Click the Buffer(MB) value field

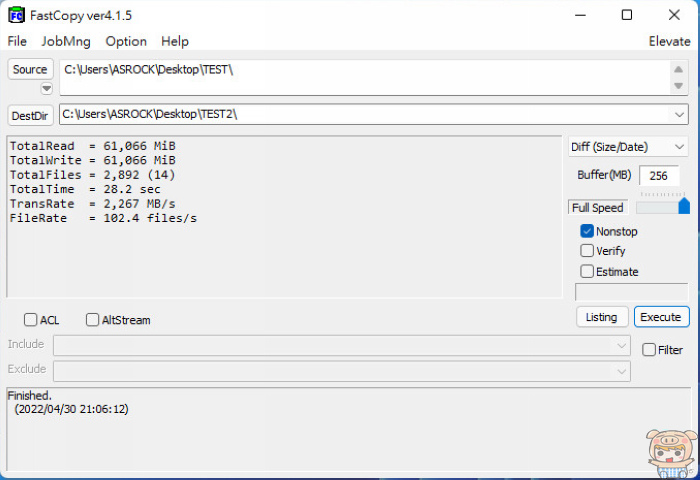click(x=659, y=175)
